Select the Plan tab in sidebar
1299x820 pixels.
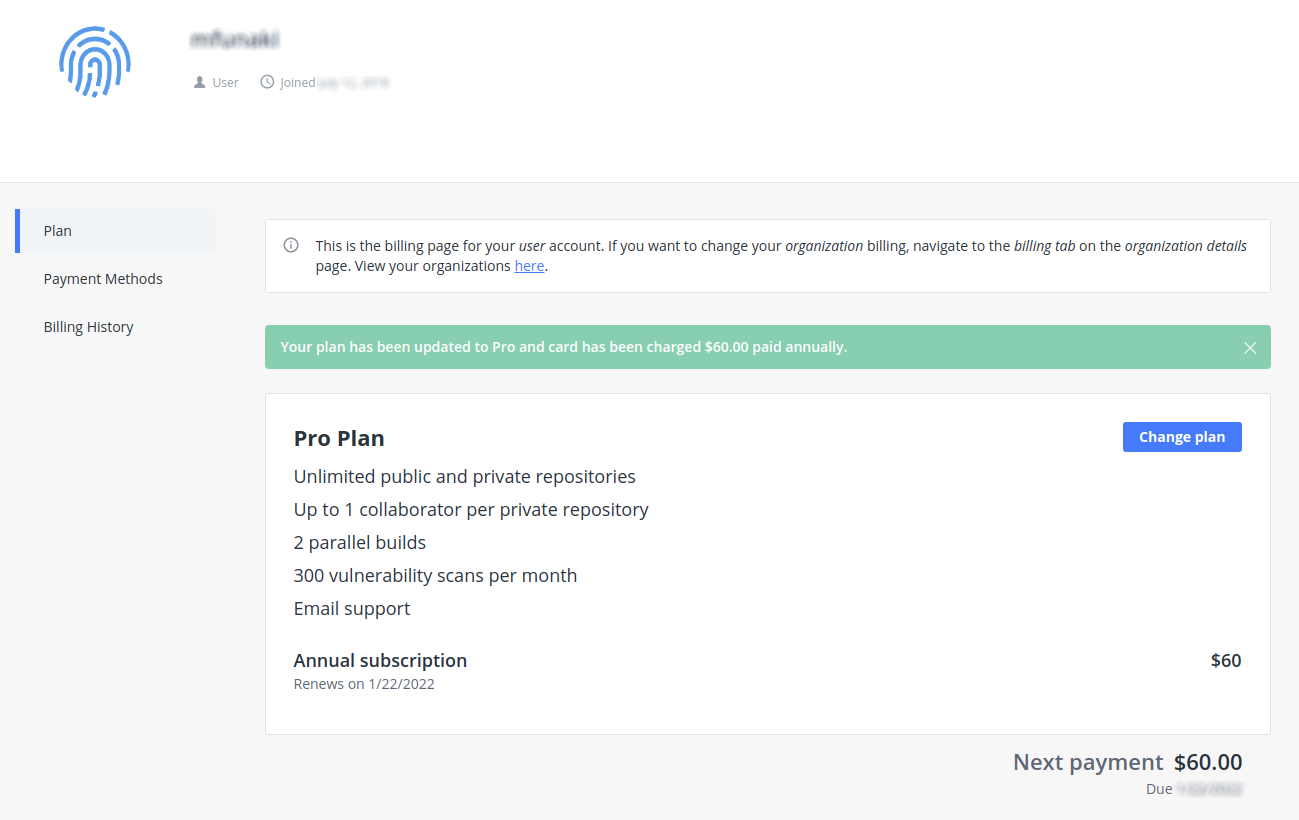pos(58,231)
